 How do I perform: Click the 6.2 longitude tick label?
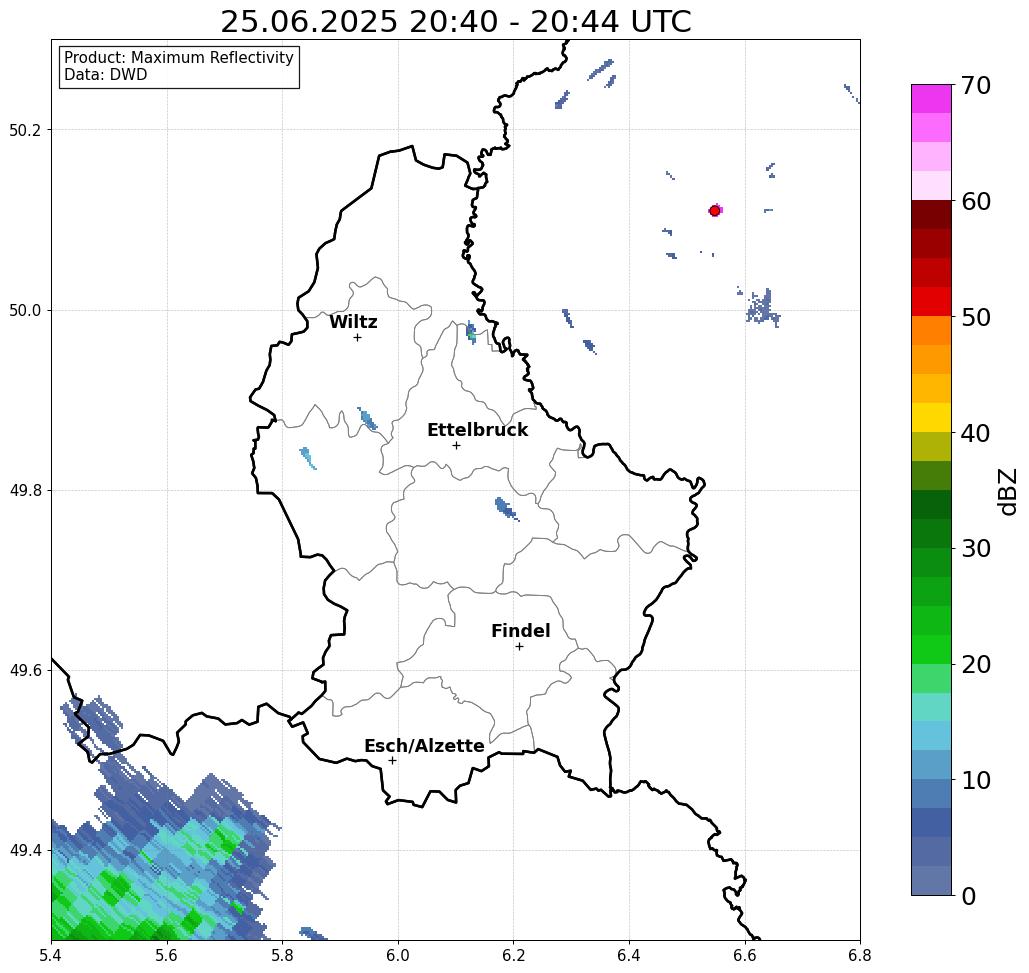(x=513, y=956)
